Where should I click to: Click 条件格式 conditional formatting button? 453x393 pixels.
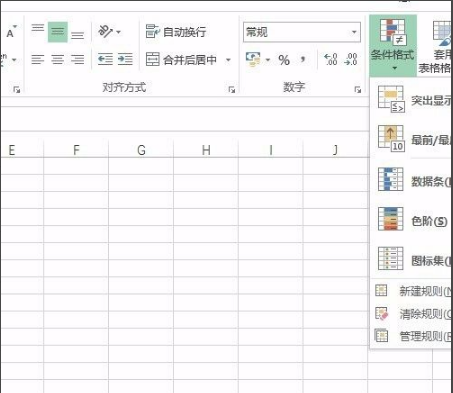pyautogui.click(x=393, y=45)
